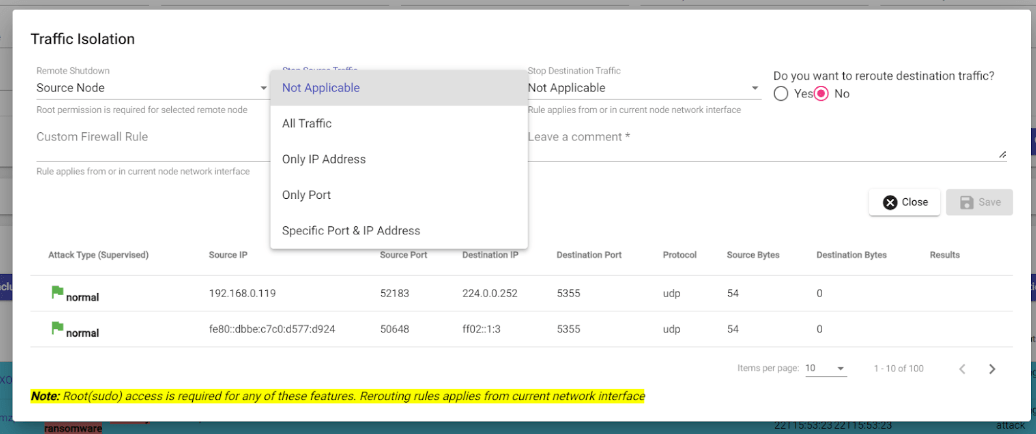Go to next page of results

pyautogui.click(x=992, y=369)
